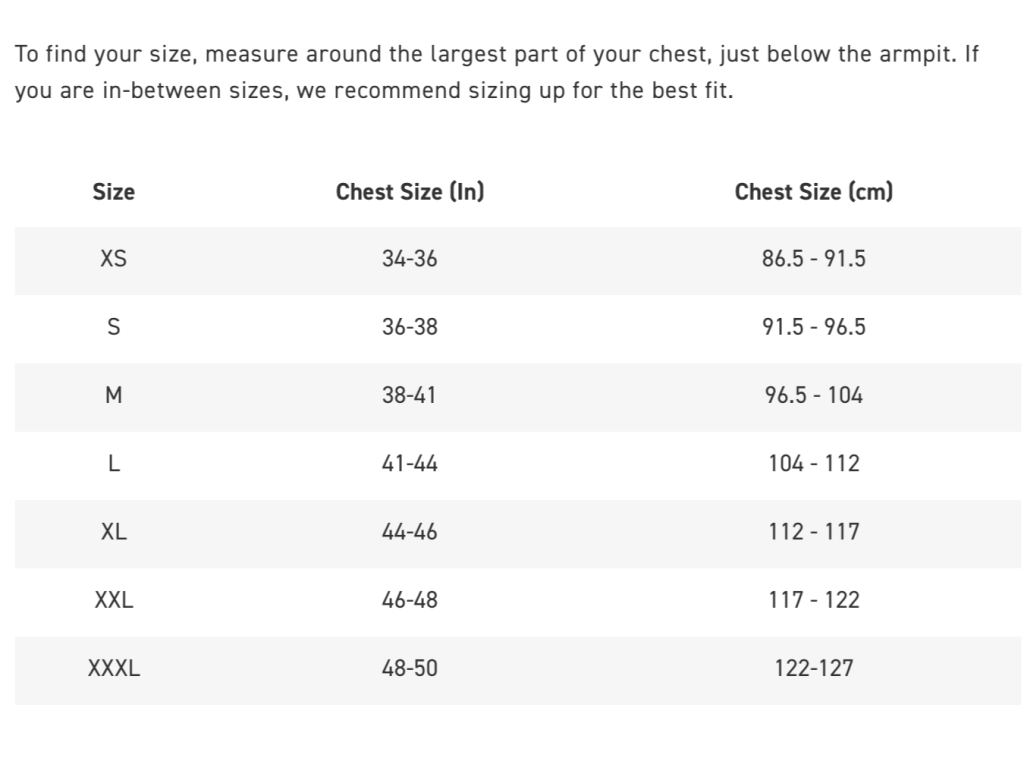
Task: Select the XXXL size row label
Action: [114, 668]
